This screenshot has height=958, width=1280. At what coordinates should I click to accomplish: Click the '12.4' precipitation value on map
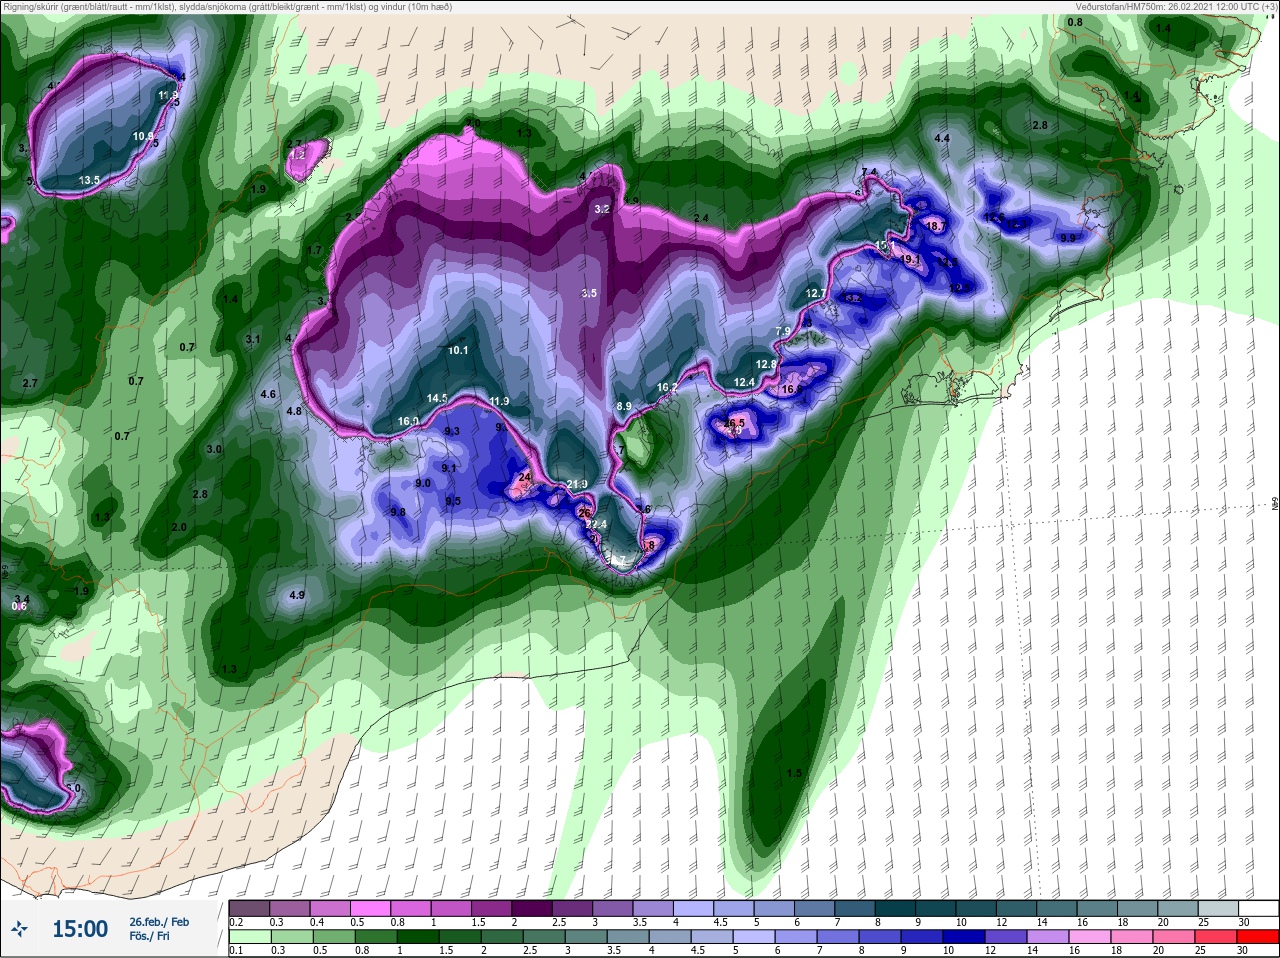click(744, 382)
